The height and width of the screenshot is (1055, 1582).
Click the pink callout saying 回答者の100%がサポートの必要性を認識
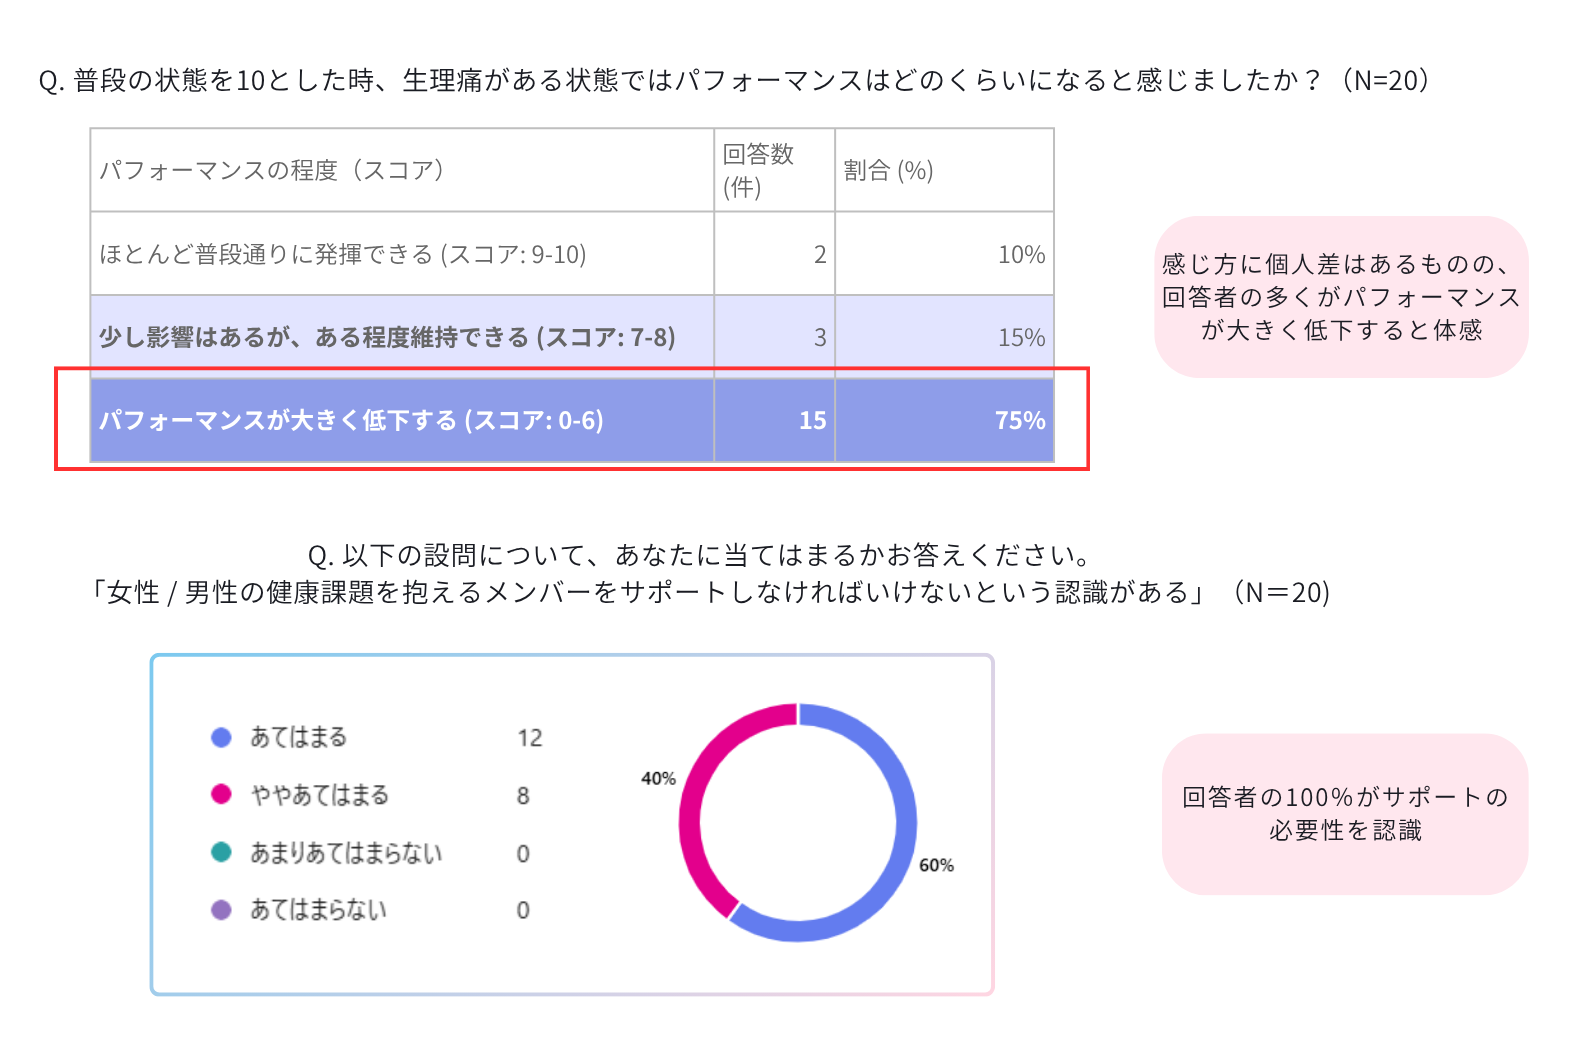pyautogui.click(x=1344, y=814)
